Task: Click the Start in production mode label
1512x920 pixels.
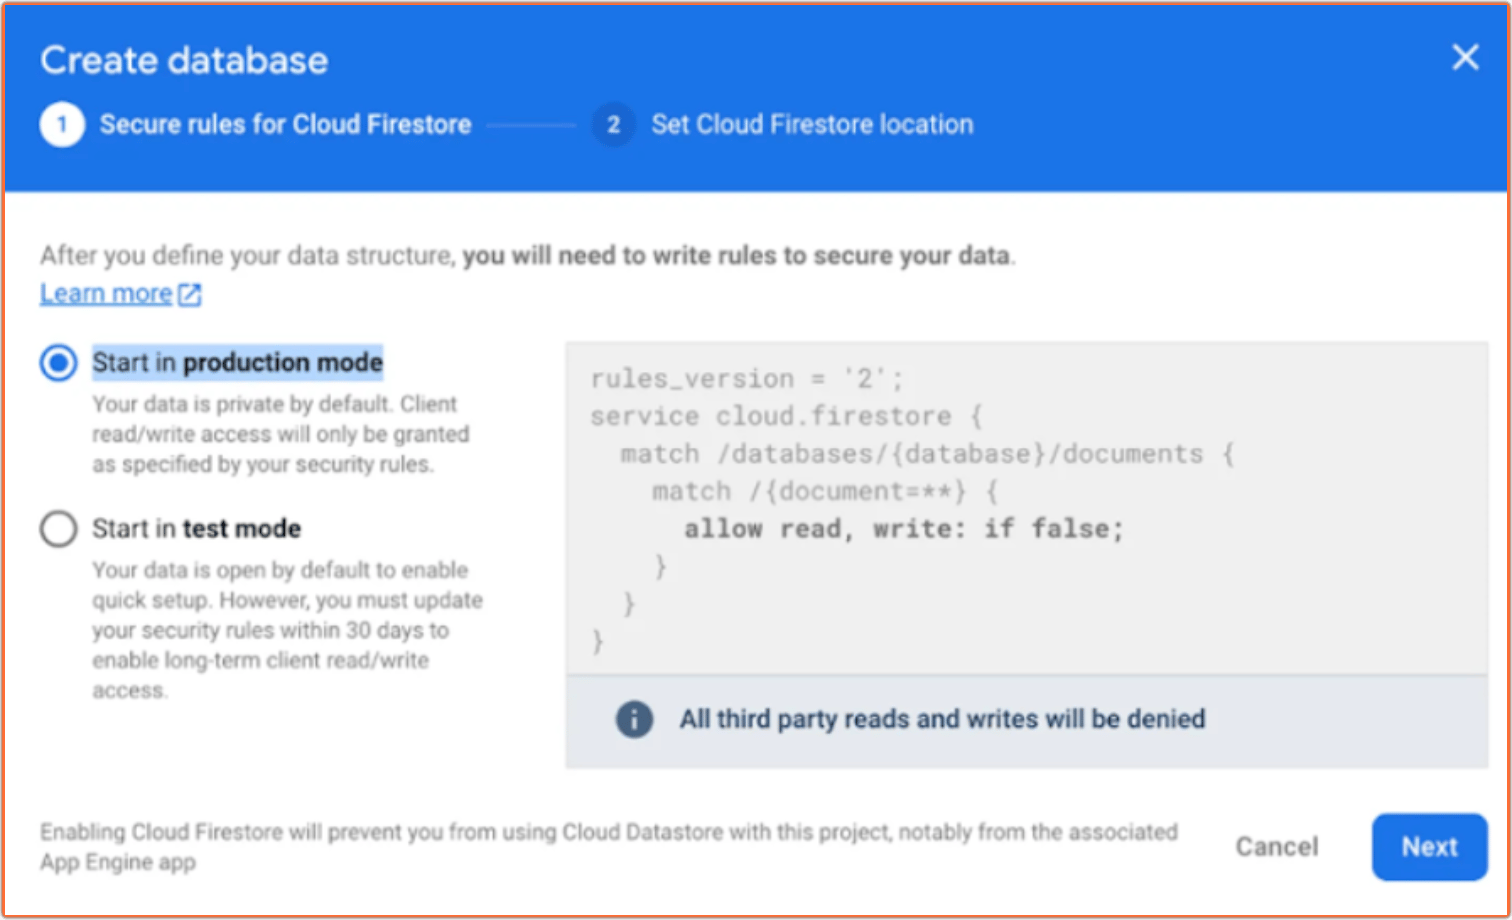Action: pyautogui.click(x=238, y=362)
